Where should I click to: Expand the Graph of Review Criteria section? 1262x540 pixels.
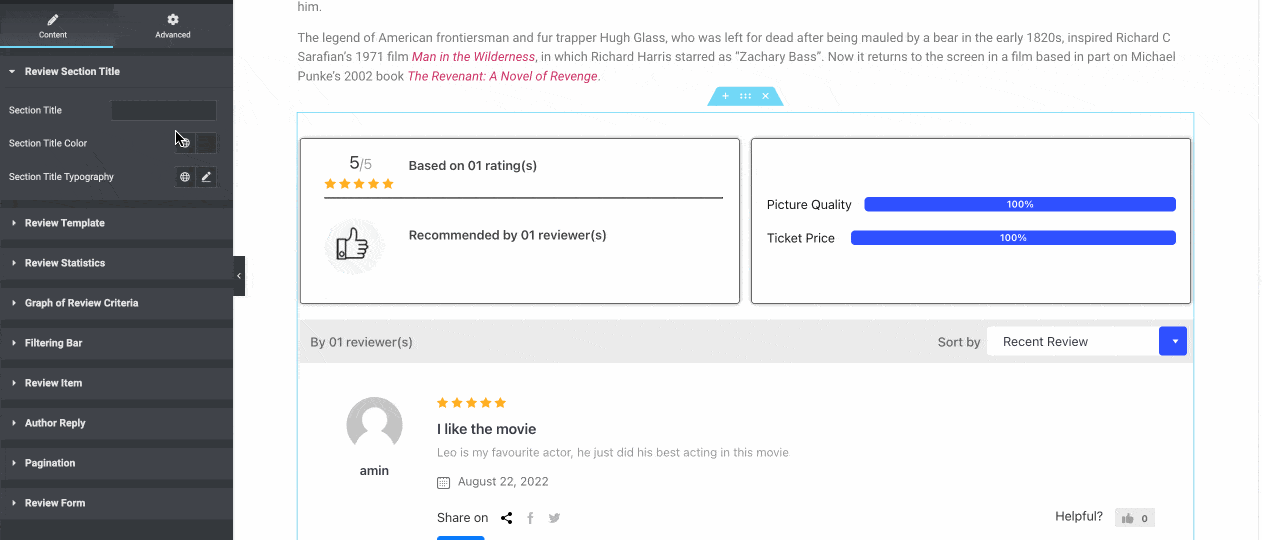pyautogui.click(x=81, y=303)
